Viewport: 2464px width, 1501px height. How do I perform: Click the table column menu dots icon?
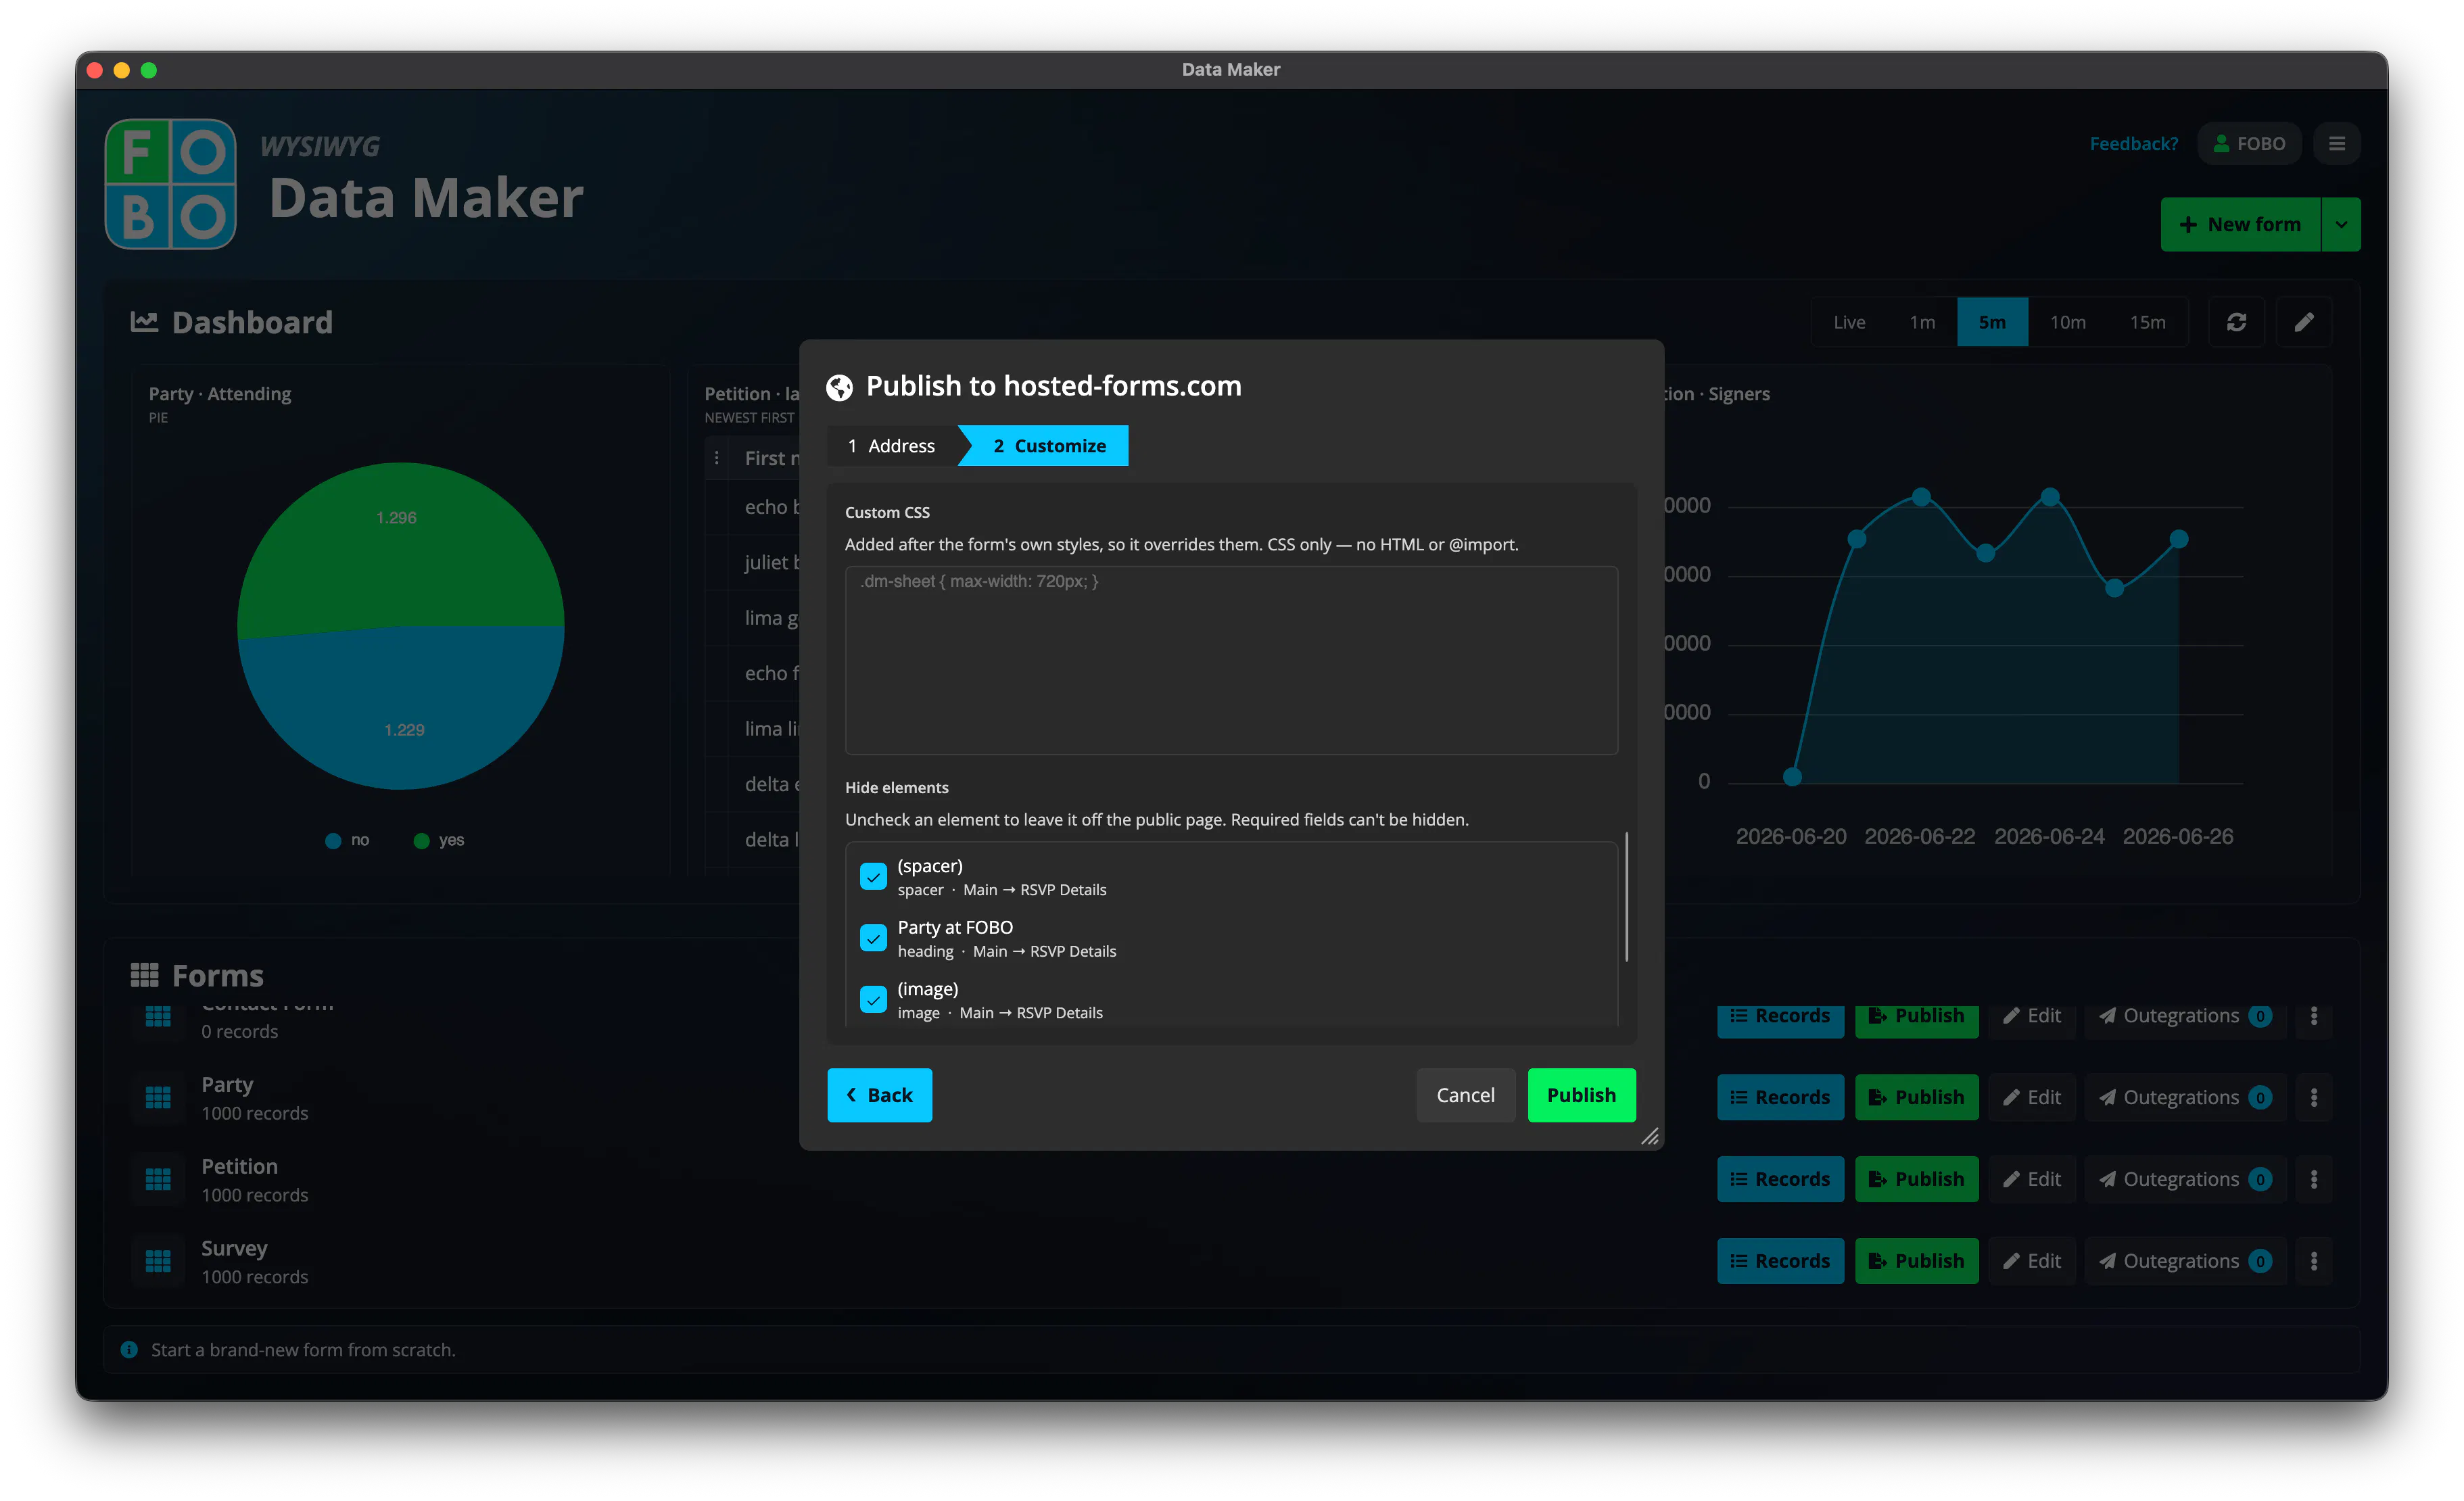pyautogui.click(x=716, y=458)
